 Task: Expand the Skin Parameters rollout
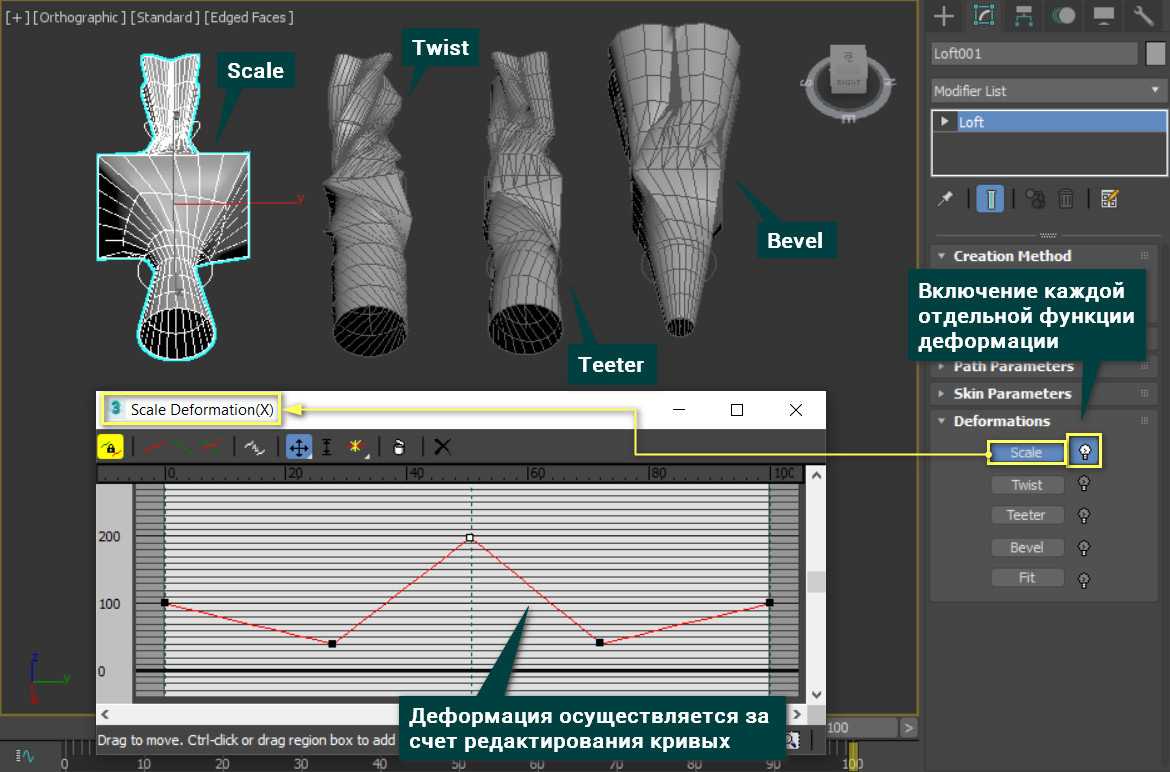coord(1011,394)
